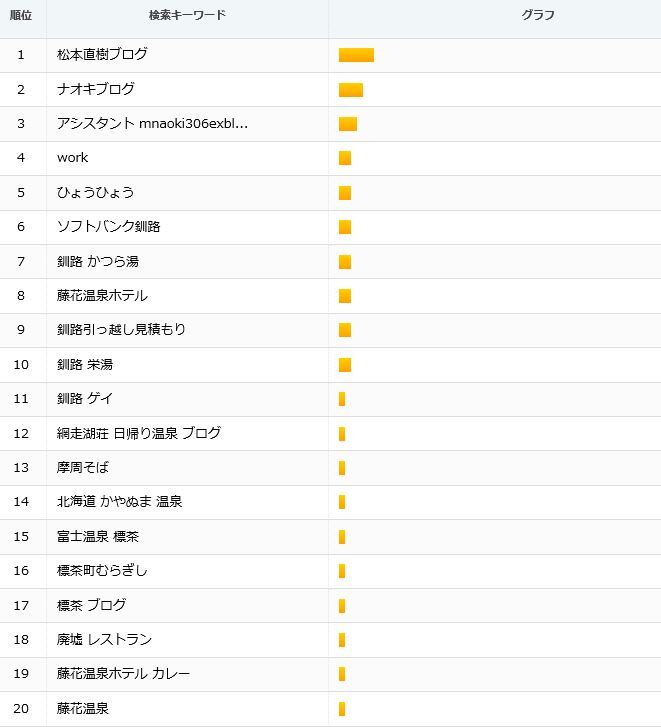Select 北海道 かやぬま 温泉 keyword
This screenshot has height=727, width=661.
pyautogui.click(x=119, y=501)
